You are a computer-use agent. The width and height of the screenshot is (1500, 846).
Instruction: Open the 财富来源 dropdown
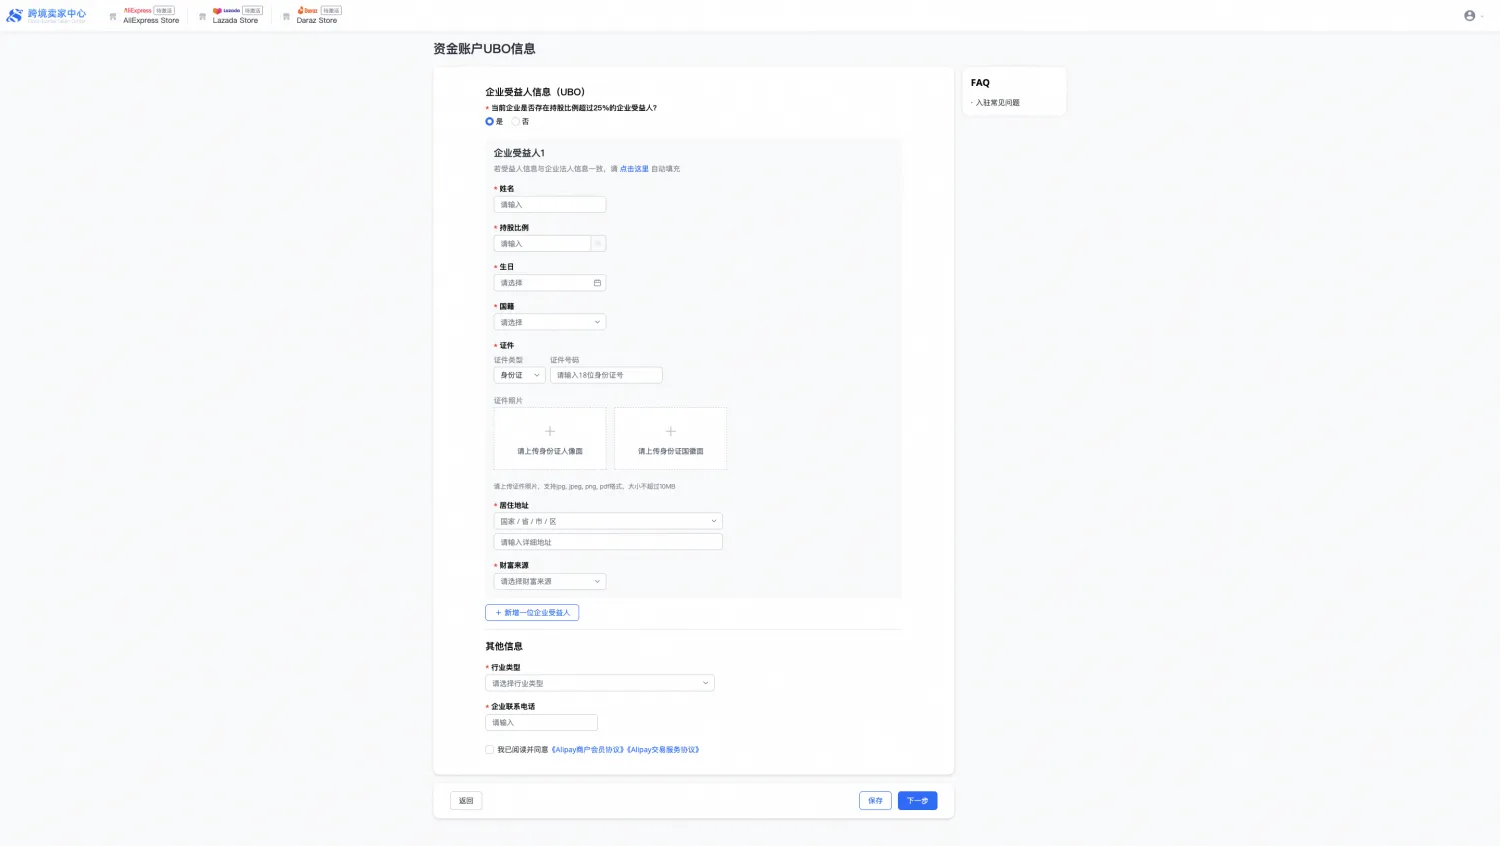point(549,581)
